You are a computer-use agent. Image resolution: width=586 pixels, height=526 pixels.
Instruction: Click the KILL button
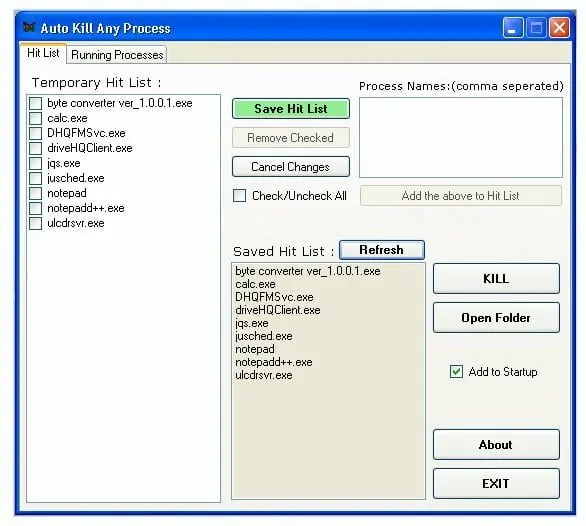pyautogui.click(x=496, y=279)
